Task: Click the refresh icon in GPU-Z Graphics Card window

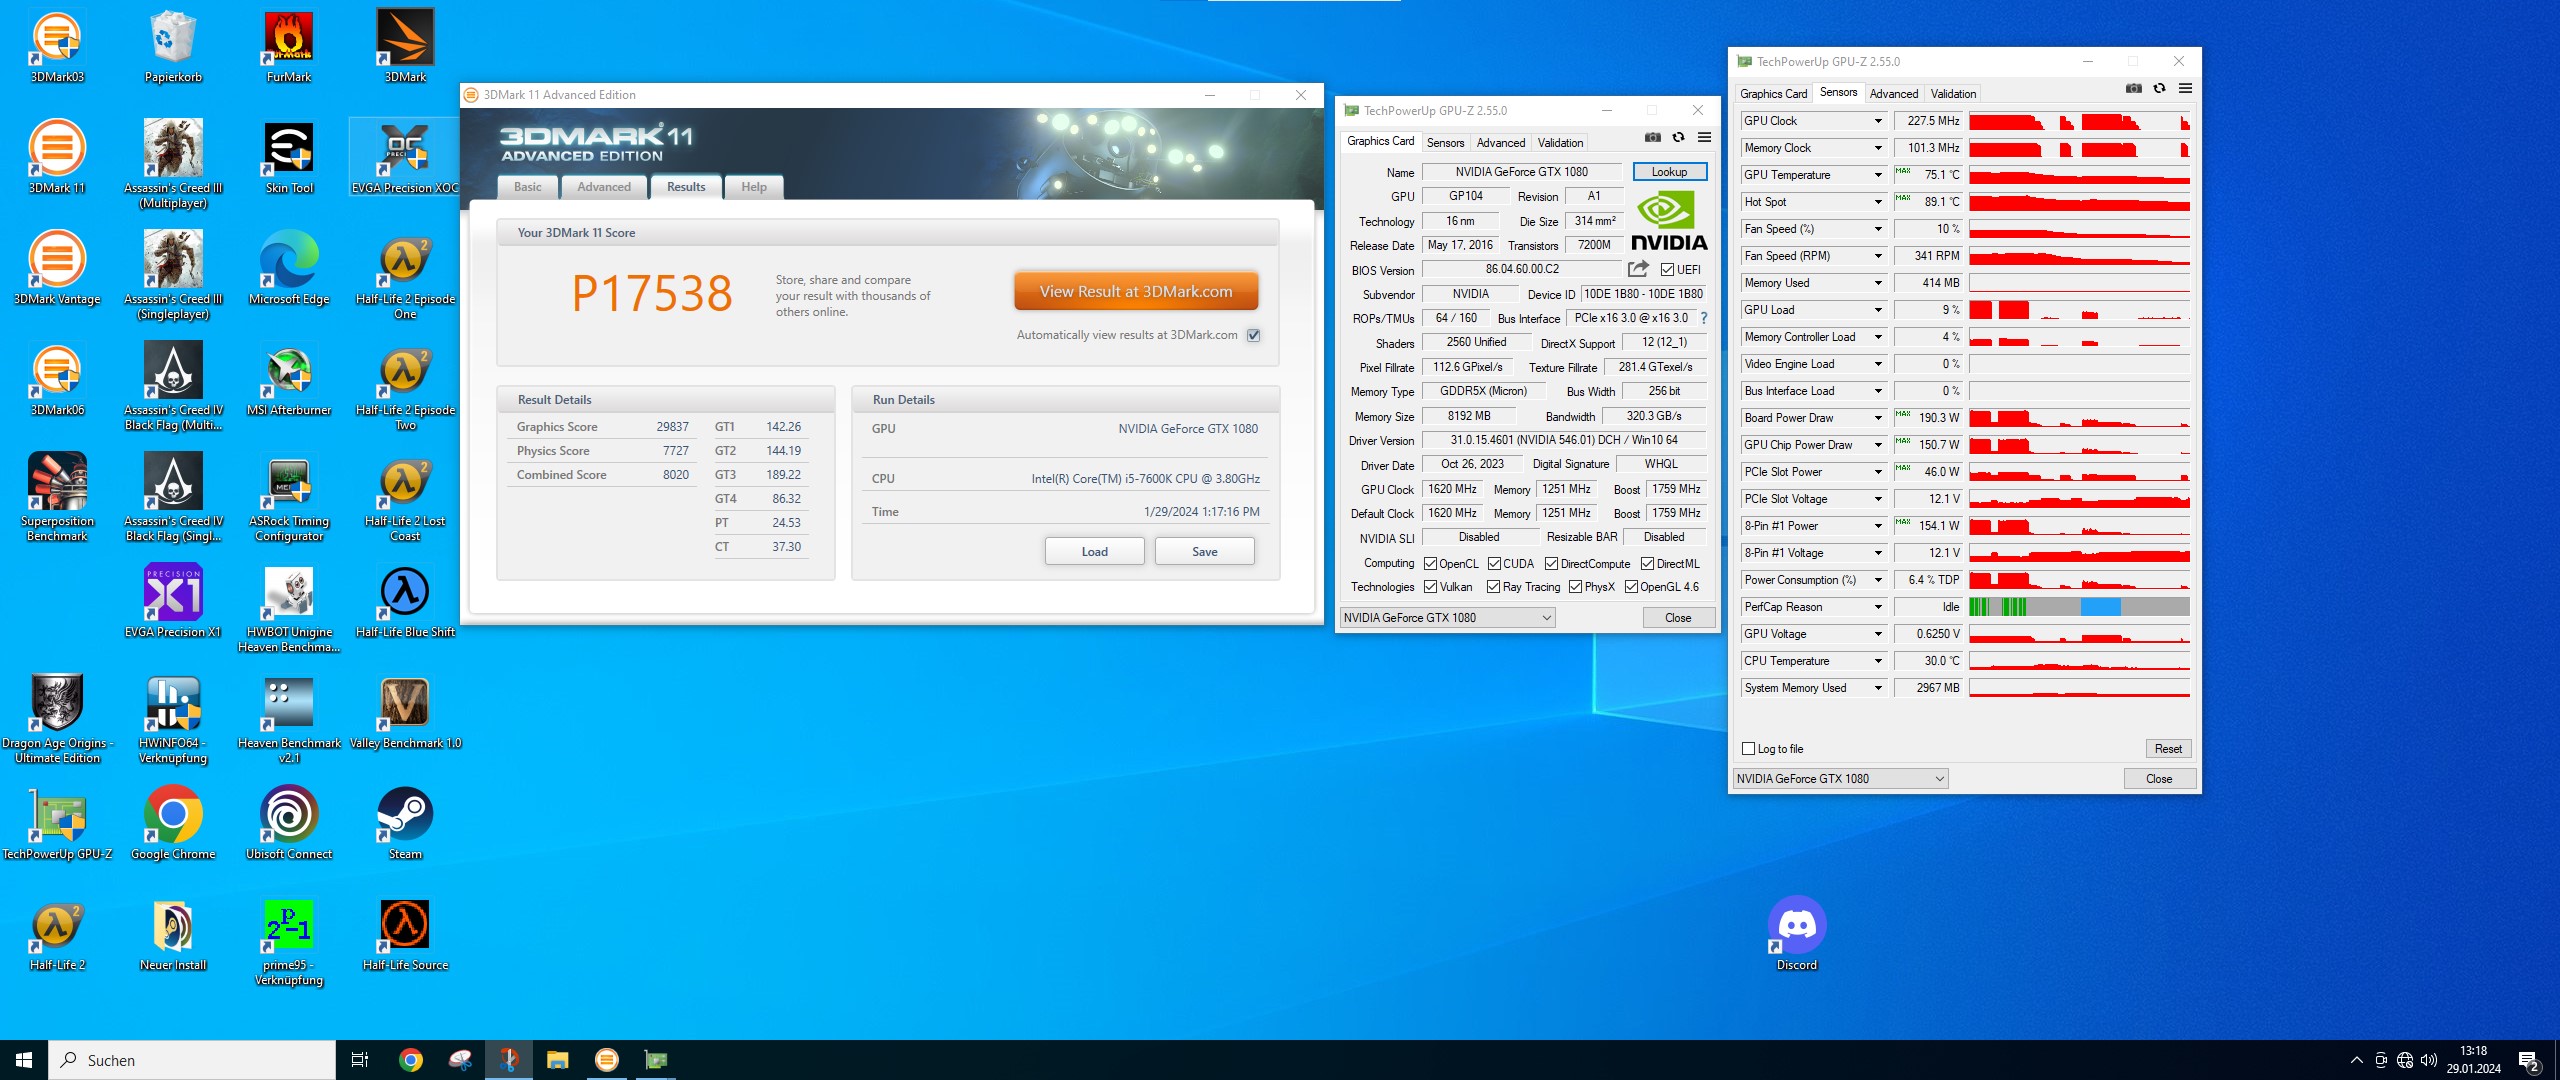Action: tap(1678, 138)
